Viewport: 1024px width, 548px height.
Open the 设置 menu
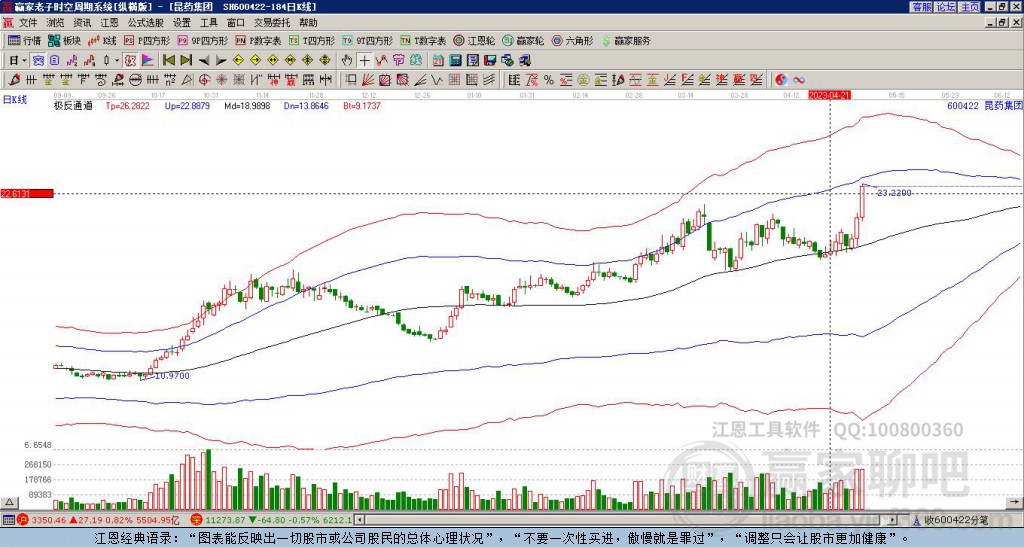(182, 23)
